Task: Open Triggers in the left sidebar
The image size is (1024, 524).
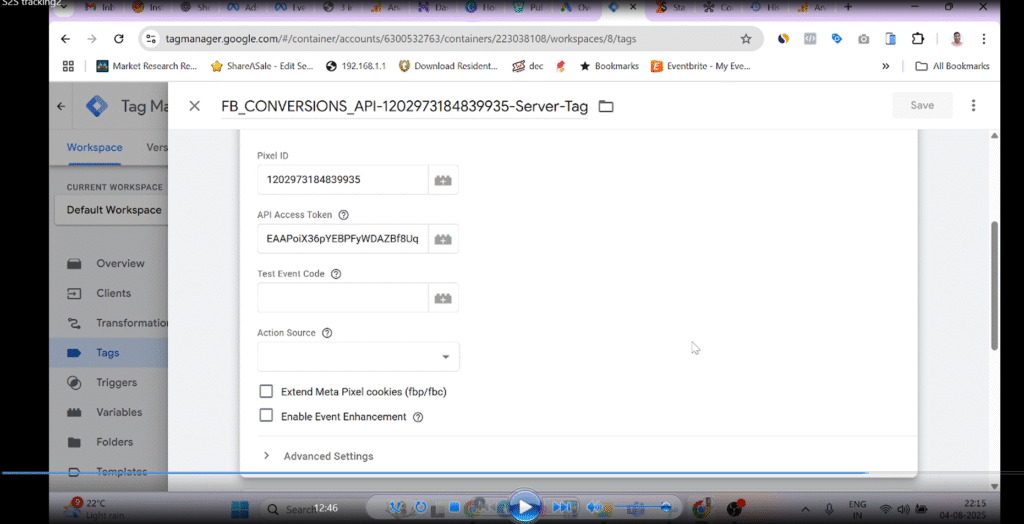Action: 116,382
